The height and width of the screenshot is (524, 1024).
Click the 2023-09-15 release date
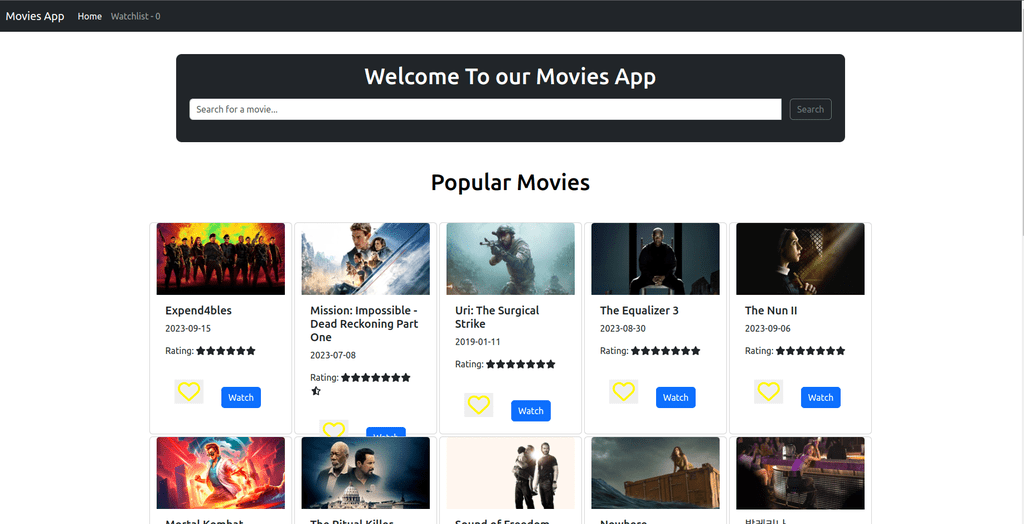point(188,329)
